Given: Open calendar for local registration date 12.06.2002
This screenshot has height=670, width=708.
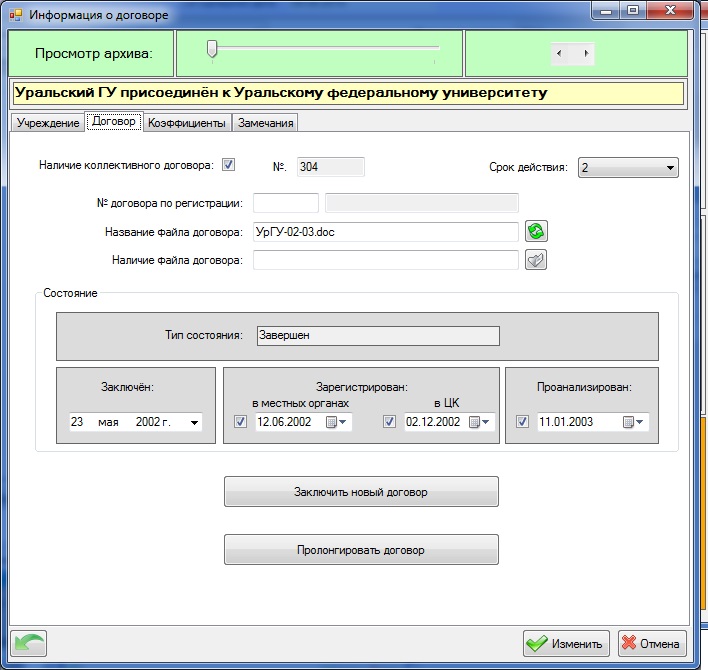Looking at the screenshot, I should [336, 422].
